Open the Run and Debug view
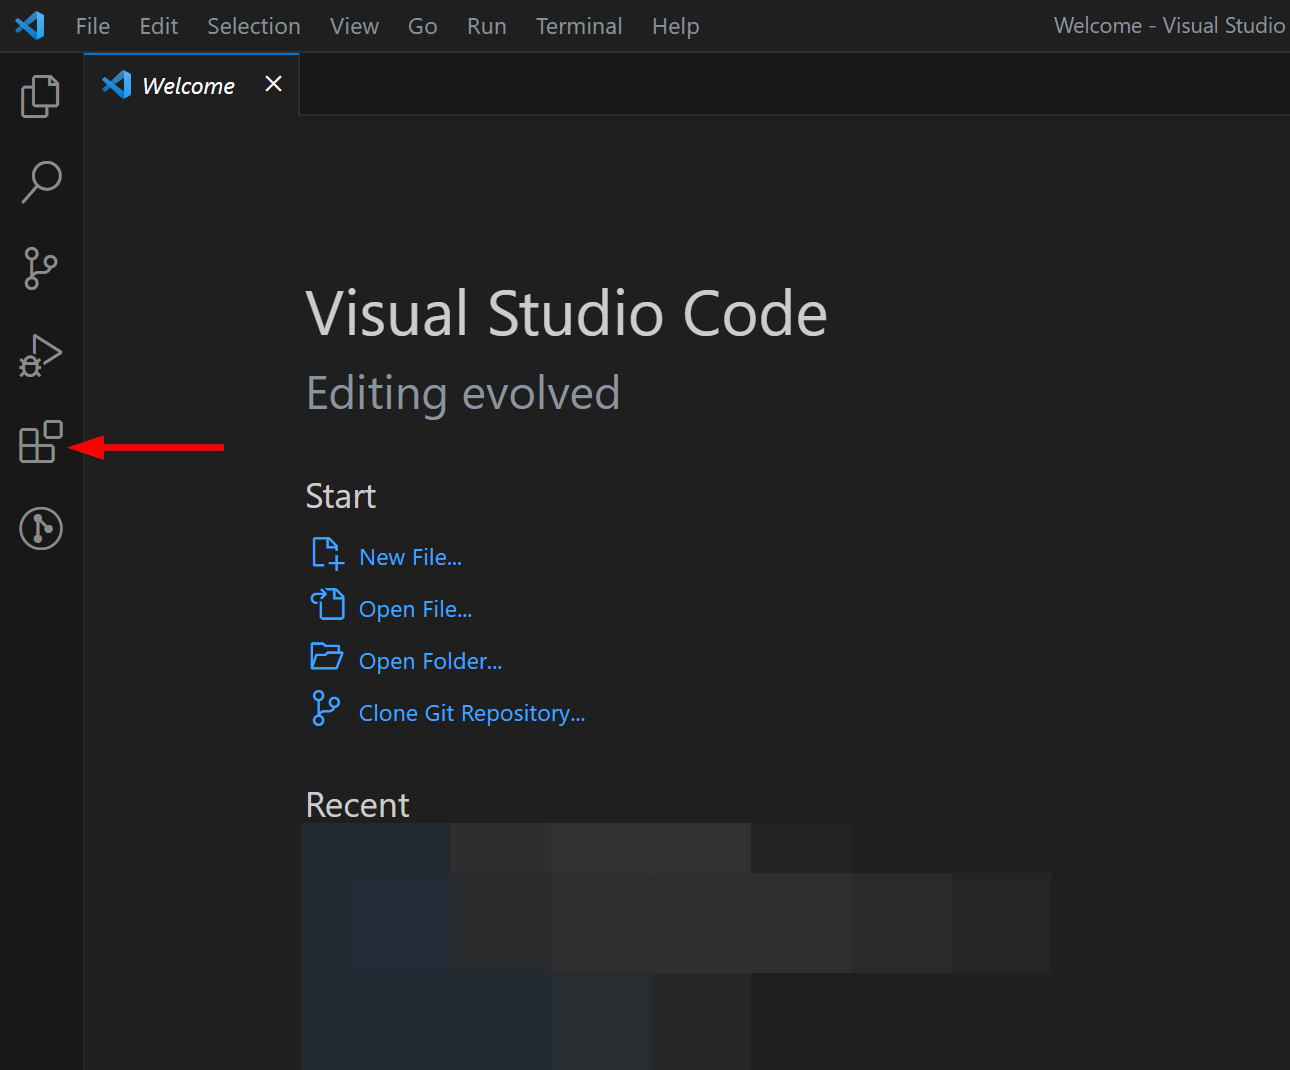The width and height of the screenshot is (1290, 1070). (40, 355)
